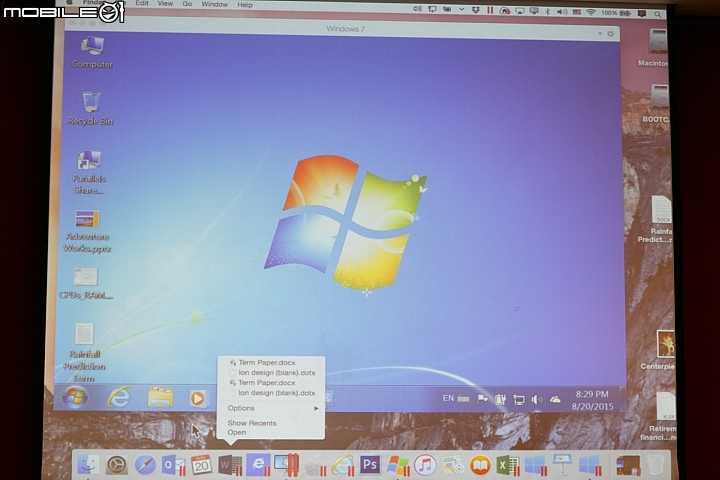This screenshot has height=480, width=720.
Task: Open the Window menu
Action: [x=214, y=4]
